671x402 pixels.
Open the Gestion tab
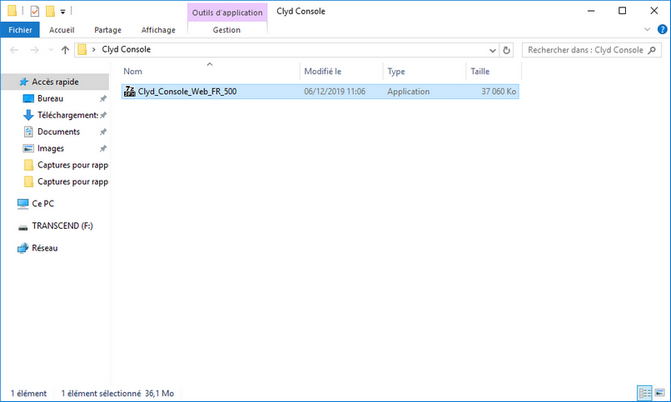pos(227,30)
